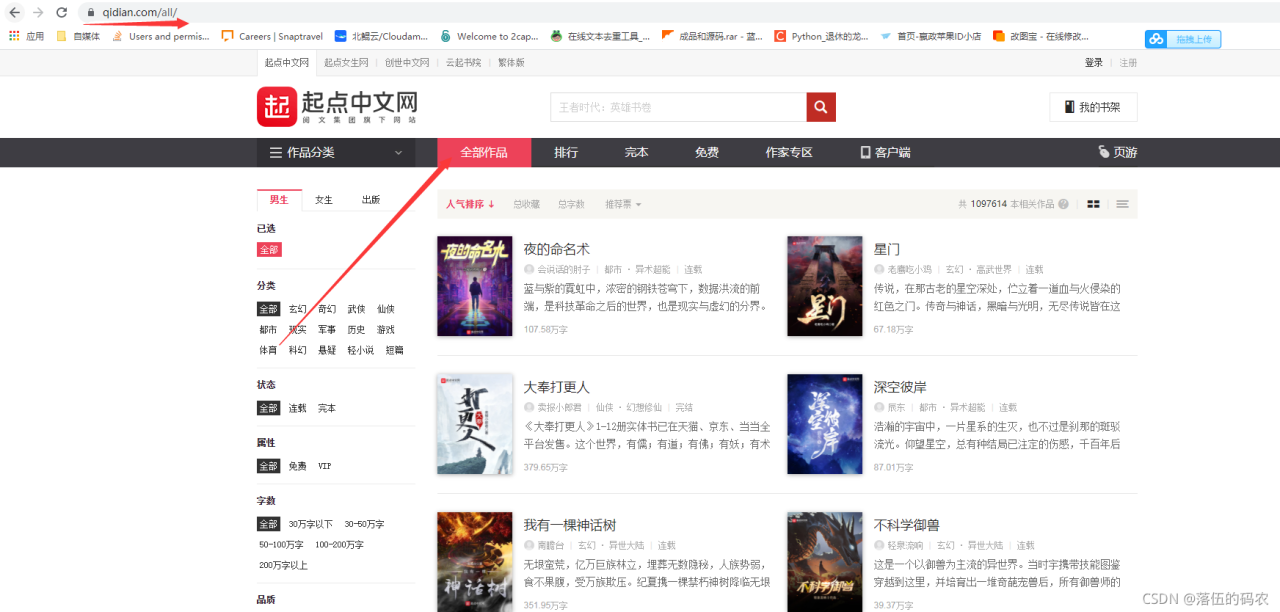
Task: Open the 排行 menu item
Action: pos(566,153)
